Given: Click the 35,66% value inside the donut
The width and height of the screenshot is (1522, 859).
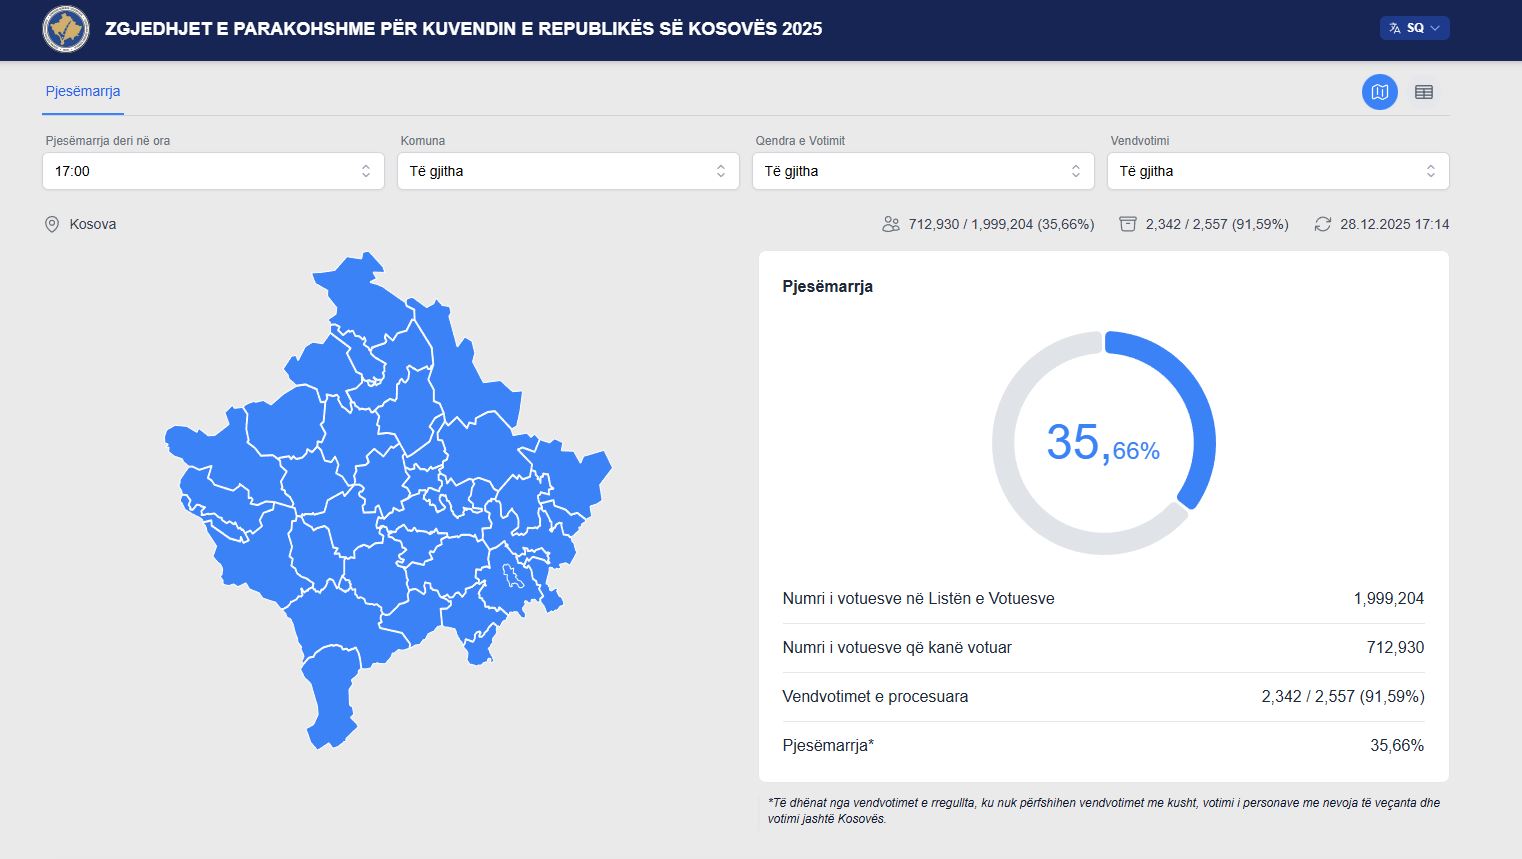Looking at the screenshot, I should pyautogui.click(x=1103, y=443).
